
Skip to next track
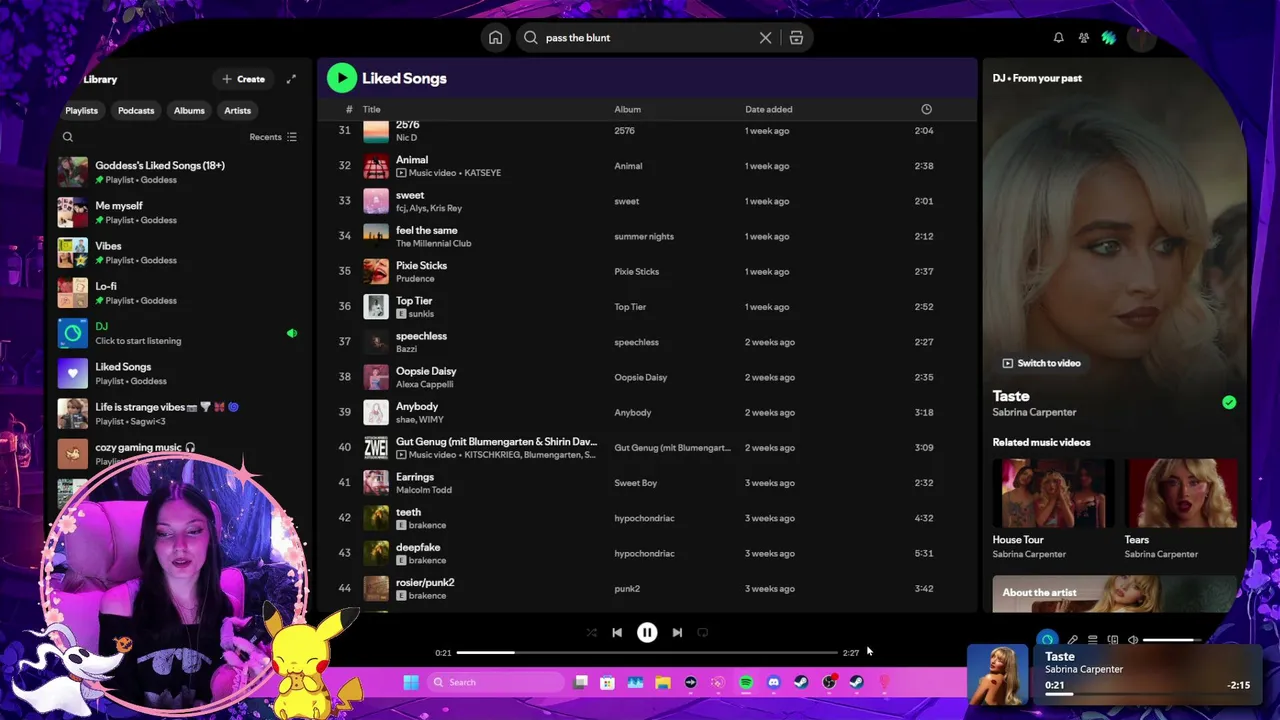point(677,632)
